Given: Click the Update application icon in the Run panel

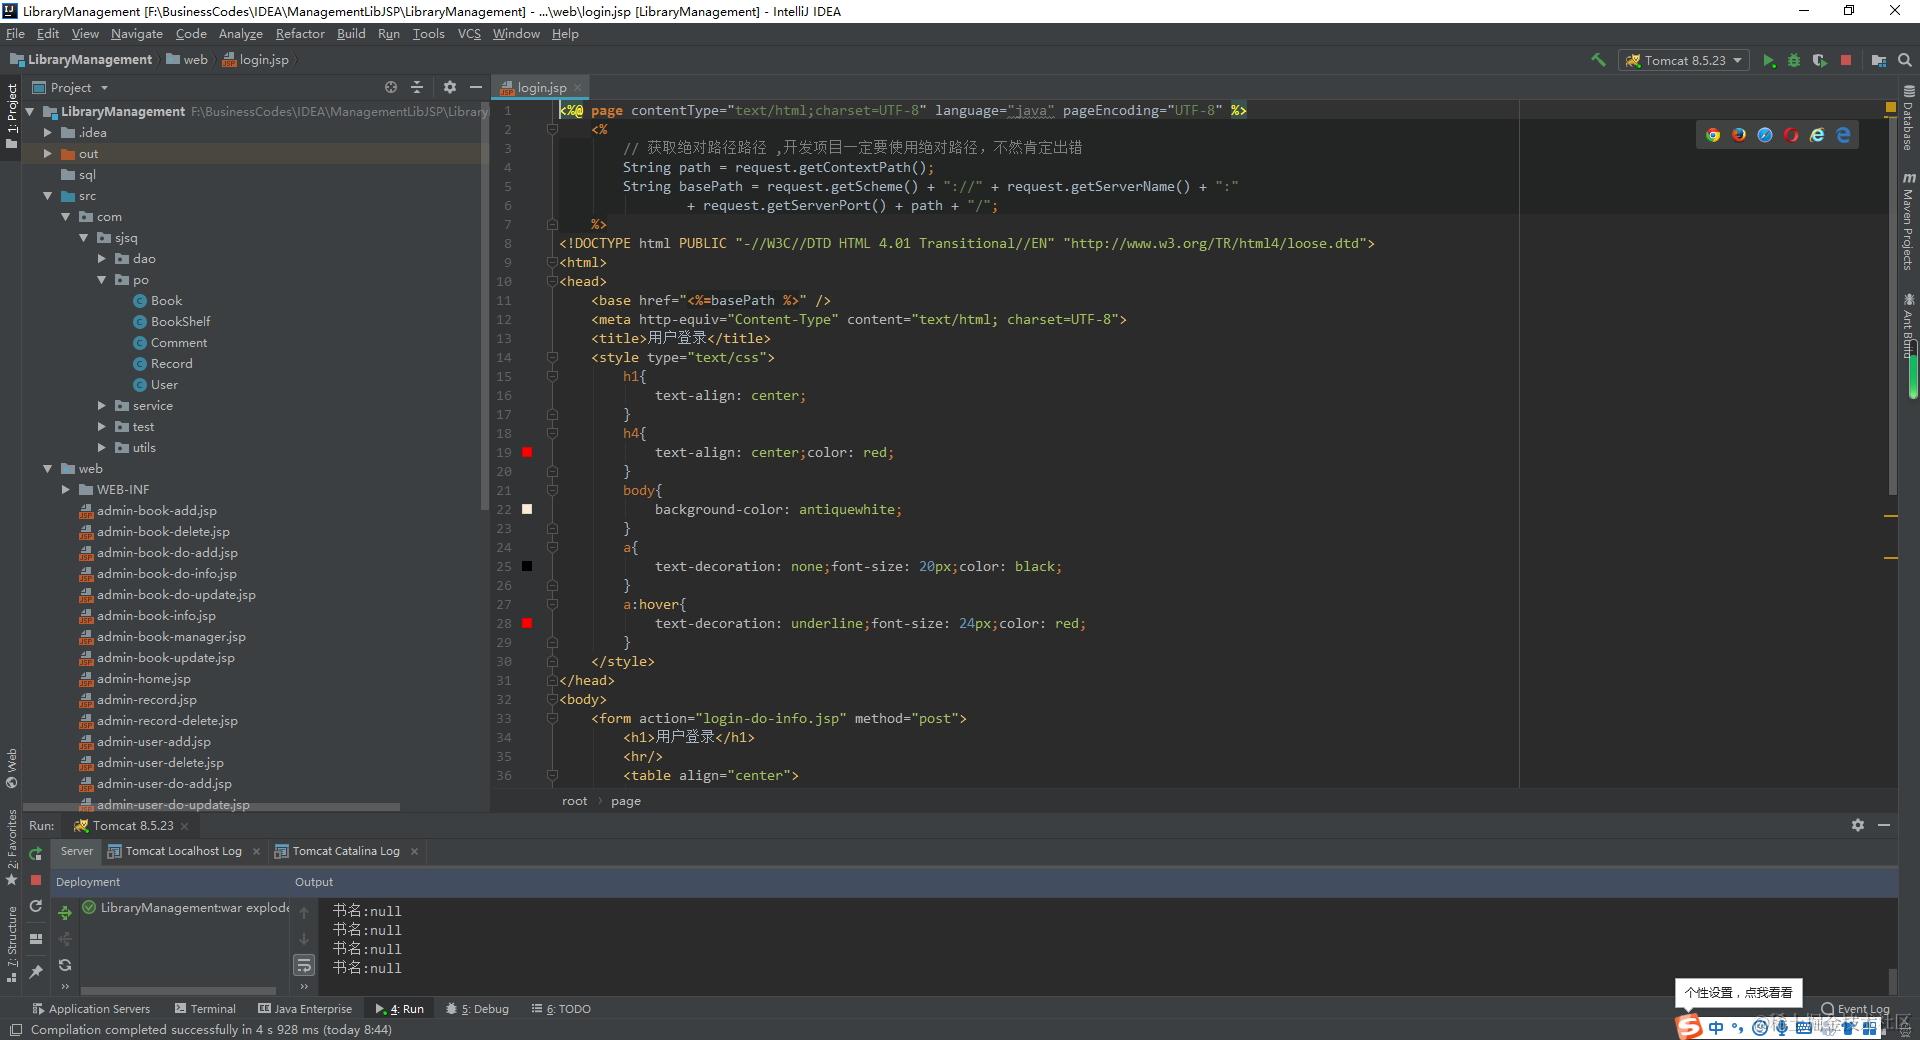Looking at the screenshot, I should (x=36, y=906).
